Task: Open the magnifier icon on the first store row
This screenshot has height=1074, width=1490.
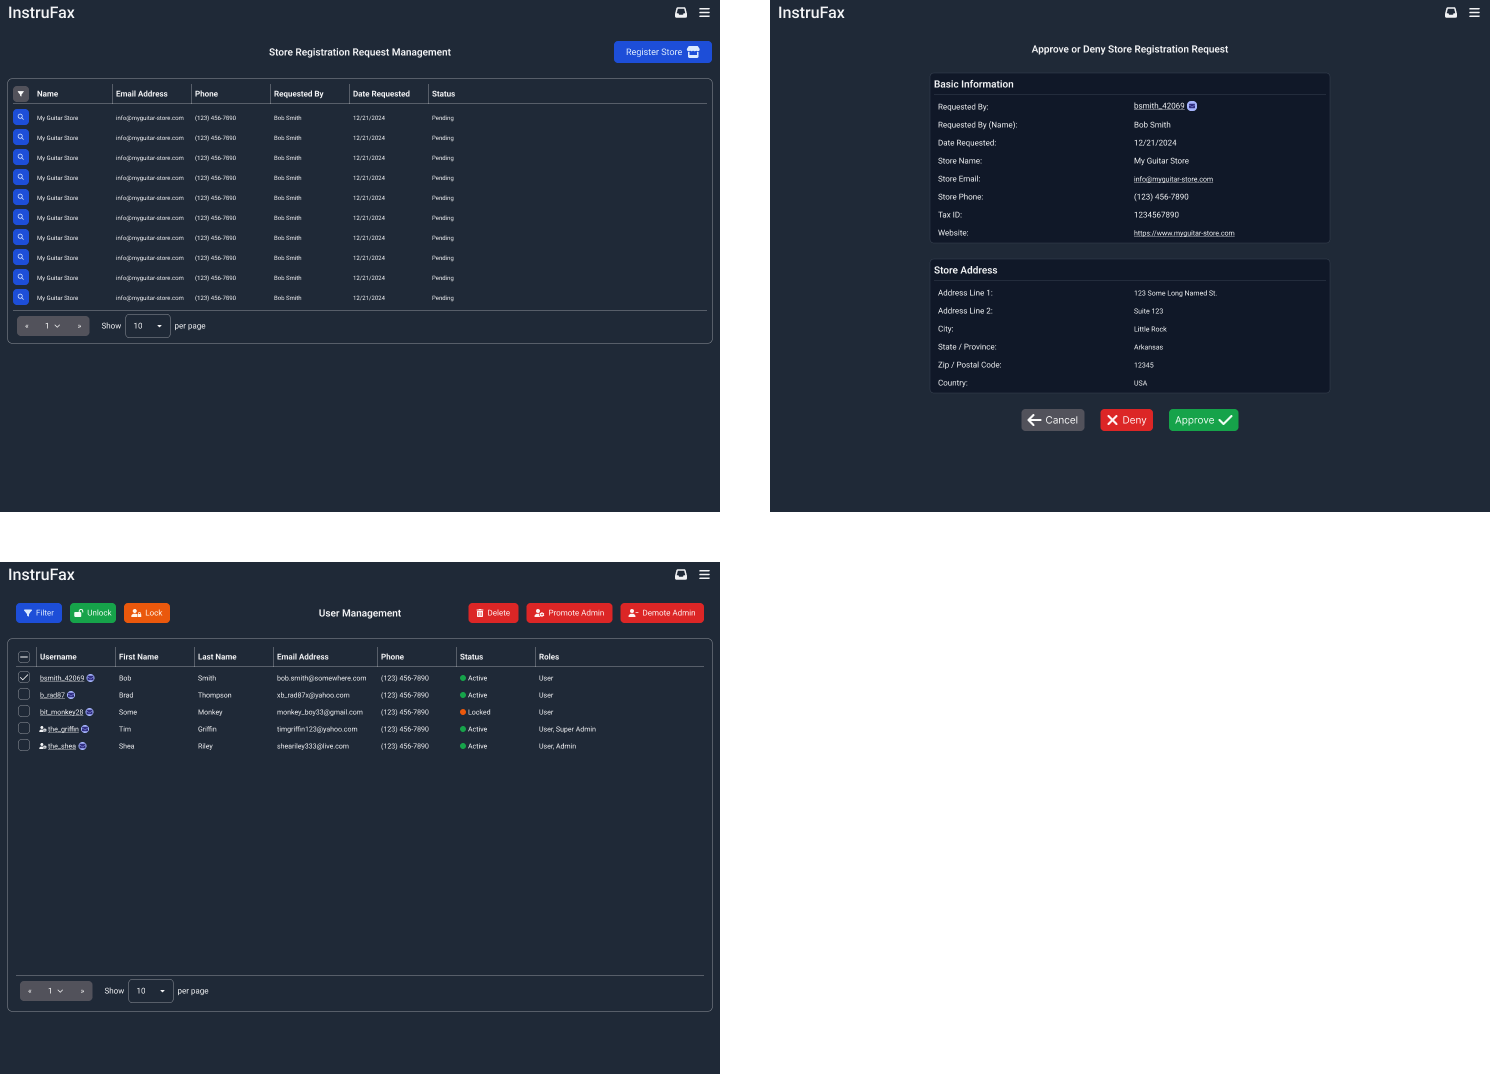Action: point(20,117)
